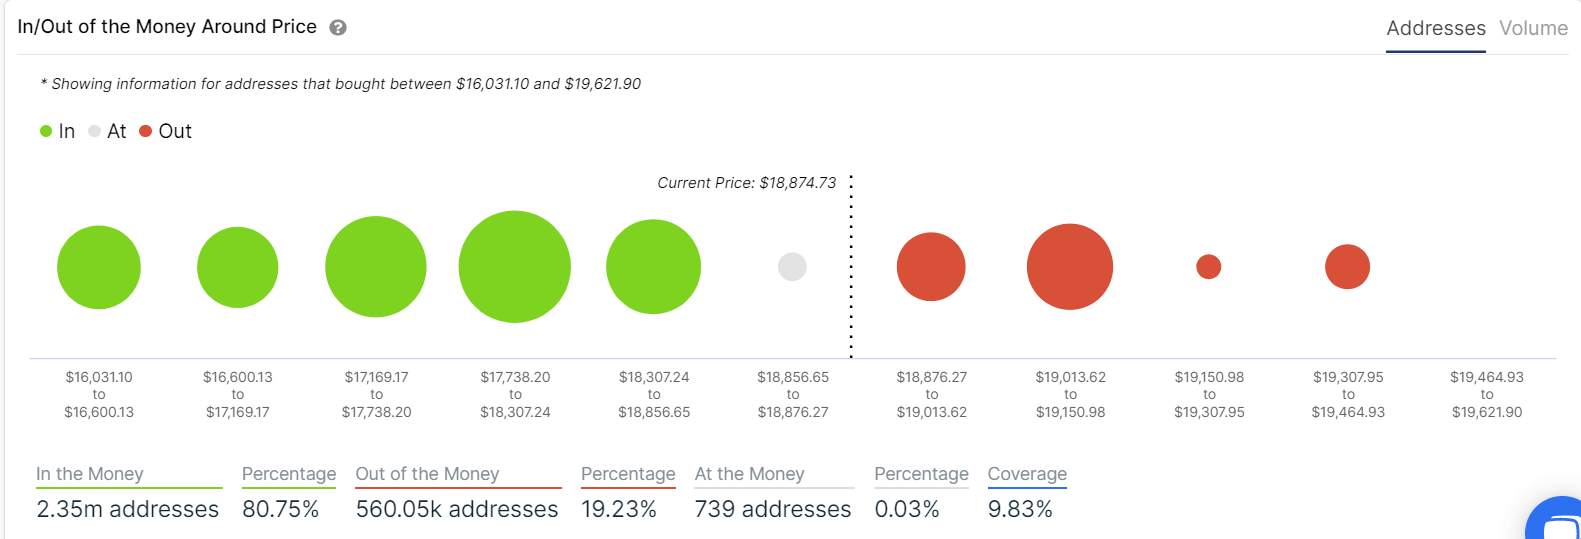The height and width of the screenshot is (539, 1581).
Task: Click red bubble for $19,307.95 to $19,464.93
Action: [1347, 267]
